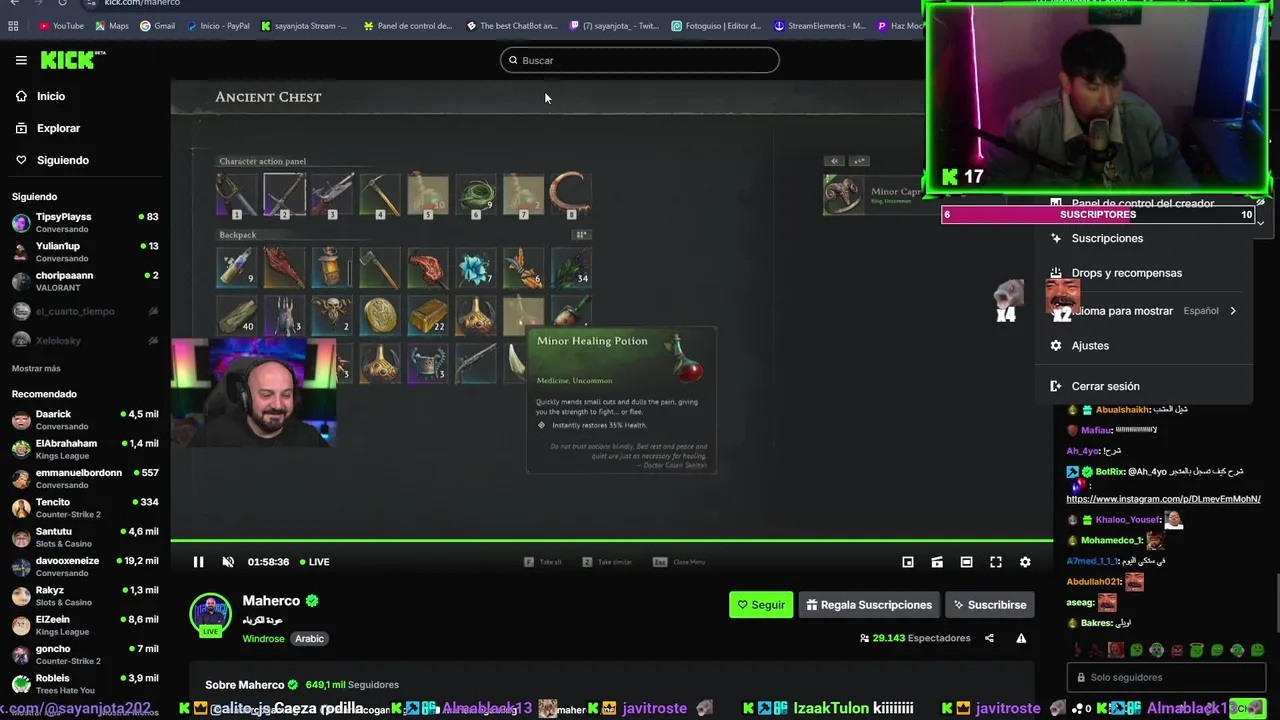
Task: Open the Twitch sayanjota_ bookmark
Action: tap(614, 26)
